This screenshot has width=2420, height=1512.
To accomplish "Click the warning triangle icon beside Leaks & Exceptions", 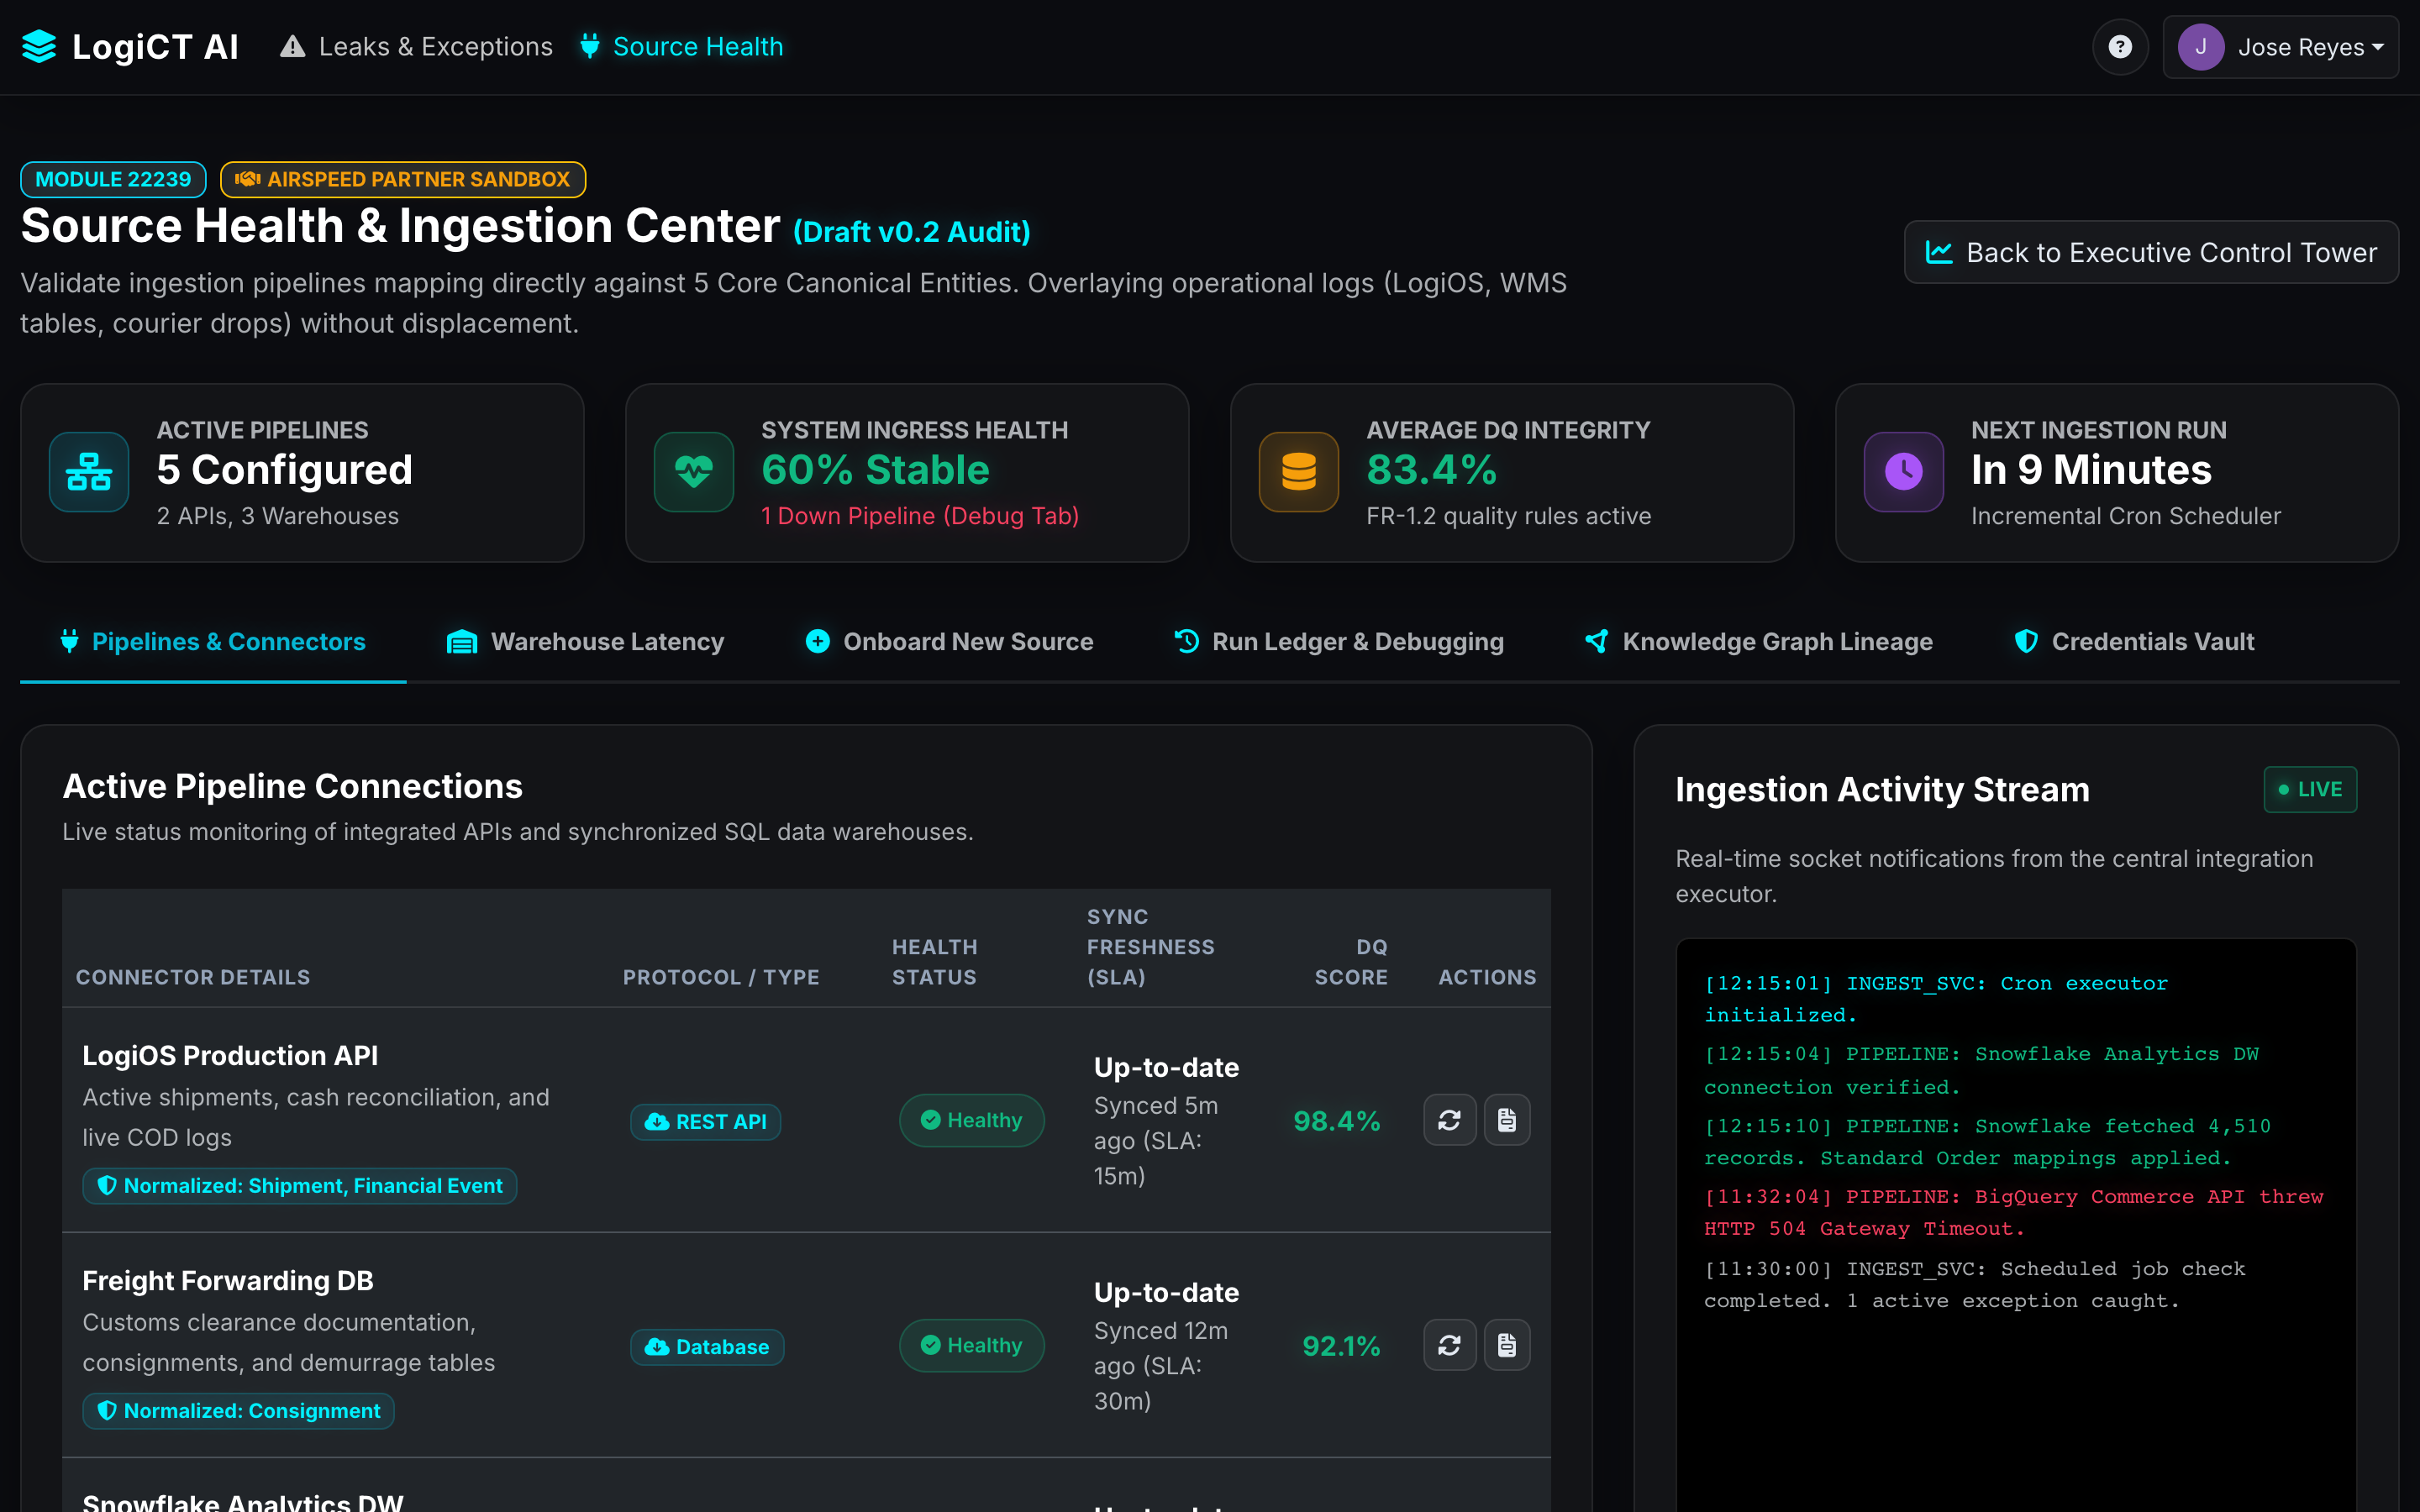I will [x=292, y=47].
